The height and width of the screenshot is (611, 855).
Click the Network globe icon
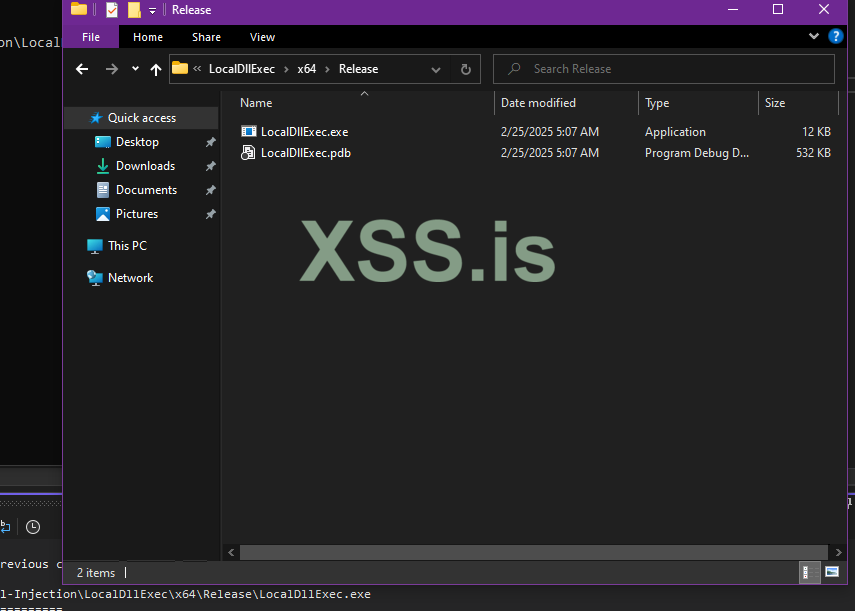(95, 278)
